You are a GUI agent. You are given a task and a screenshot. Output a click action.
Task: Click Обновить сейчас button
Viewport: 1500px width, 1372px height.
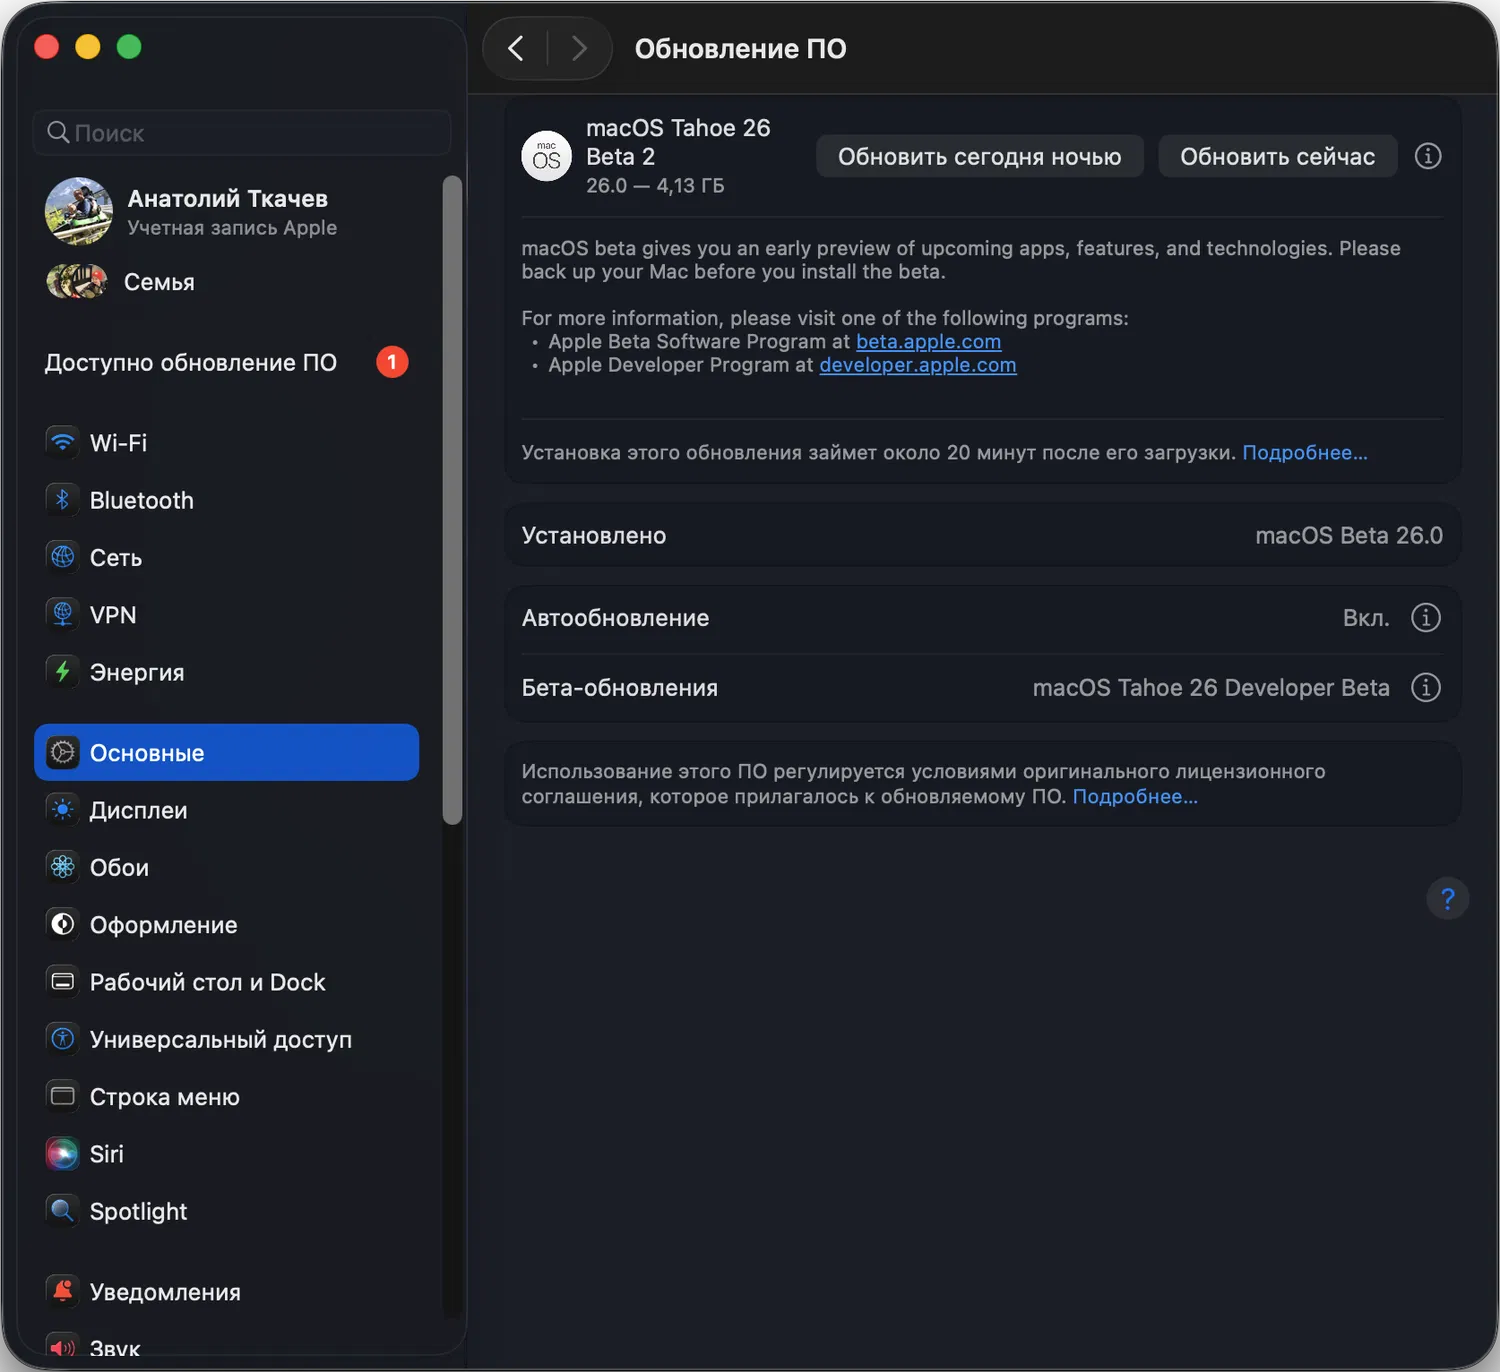pos(1277,156)
